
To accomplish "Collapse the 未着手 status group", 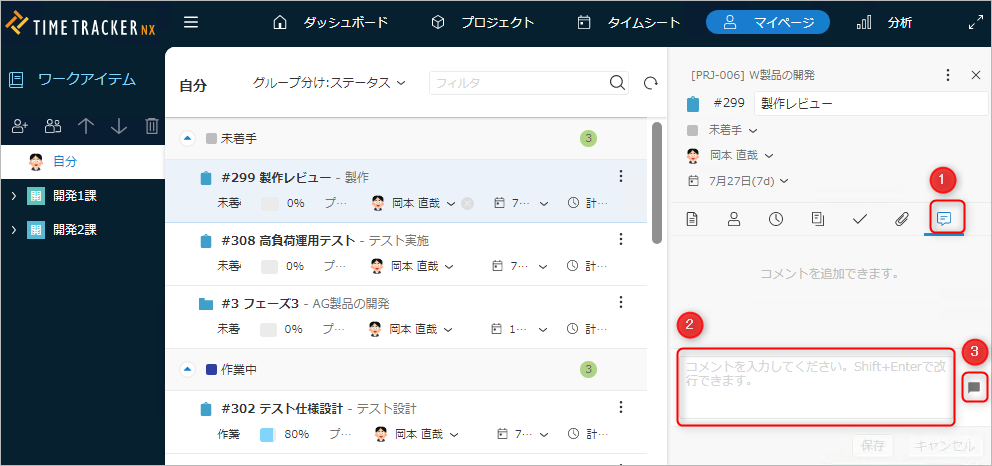I will [187, 138].
